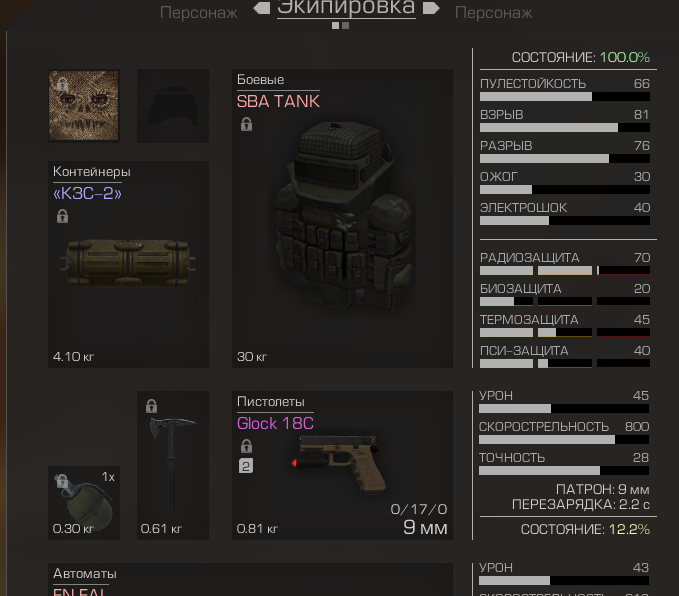679x596 pixels.
Task: Toggle the lock on Glock 18C
Action: pyautogui.click(x=246, y=446)
